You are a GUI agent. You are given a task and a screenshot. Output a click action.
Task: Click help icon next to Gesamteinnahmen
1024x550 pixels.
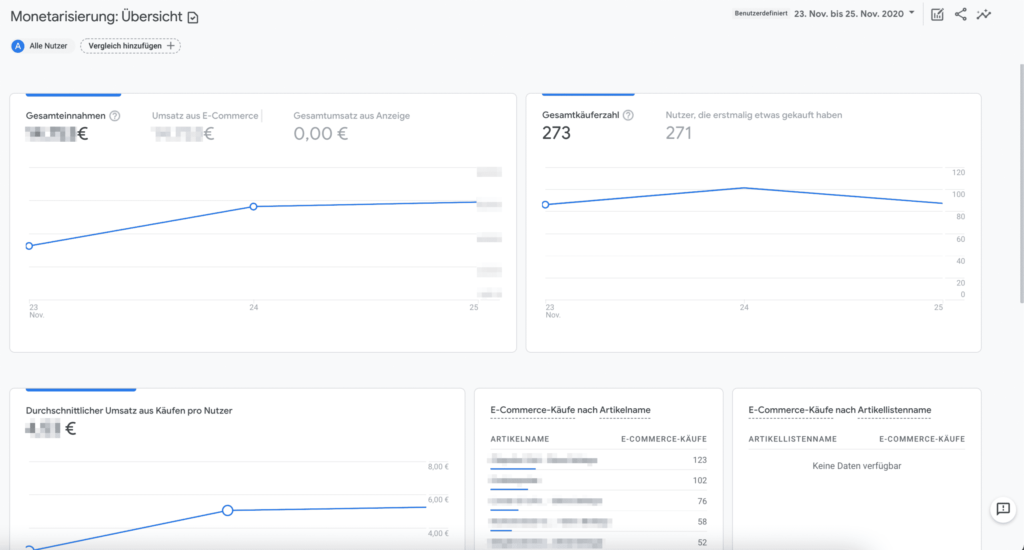tap(115, 116)
